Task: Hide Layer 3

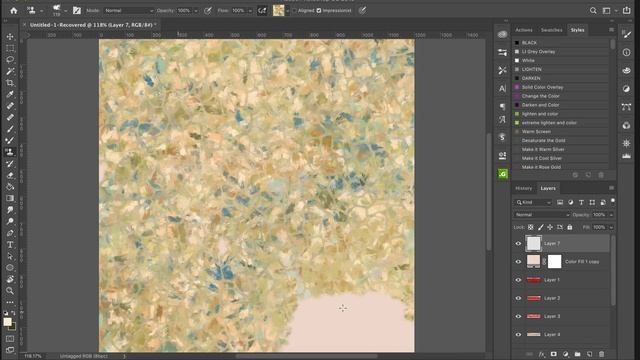Action: click(518, 316)
